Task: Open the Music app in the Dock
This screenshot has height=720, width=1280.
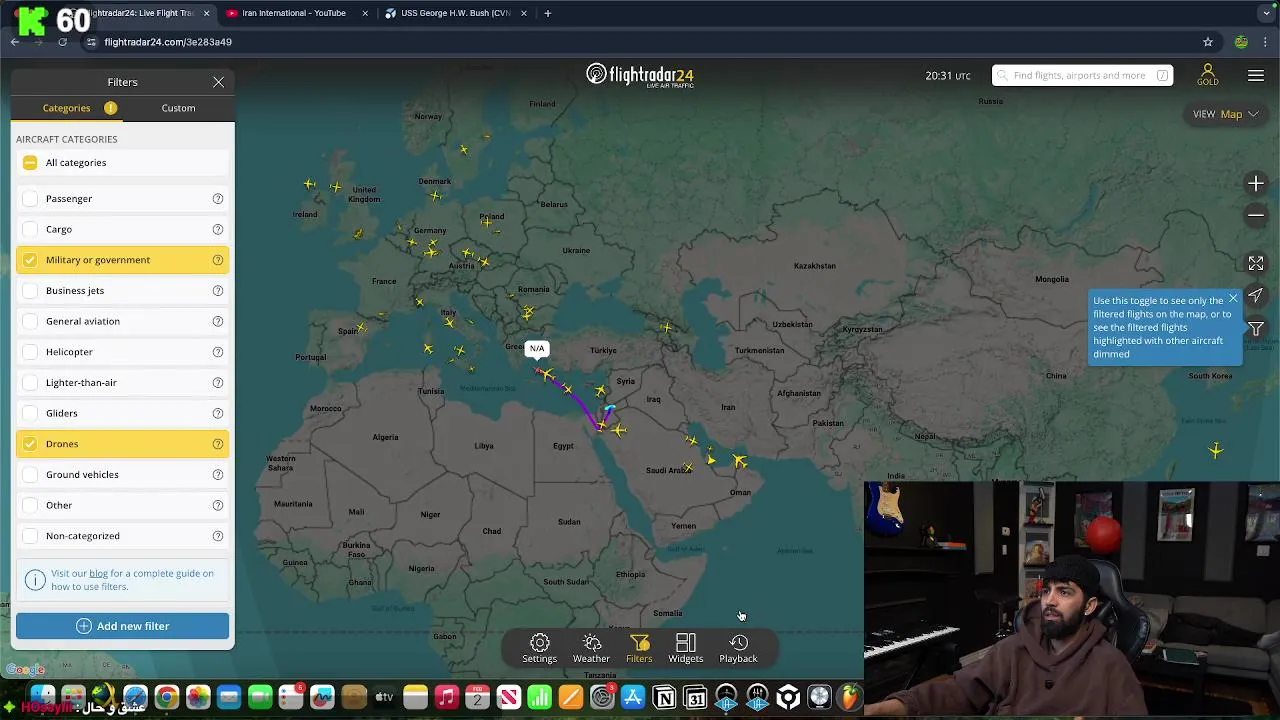Action: [x=446, y=697]
